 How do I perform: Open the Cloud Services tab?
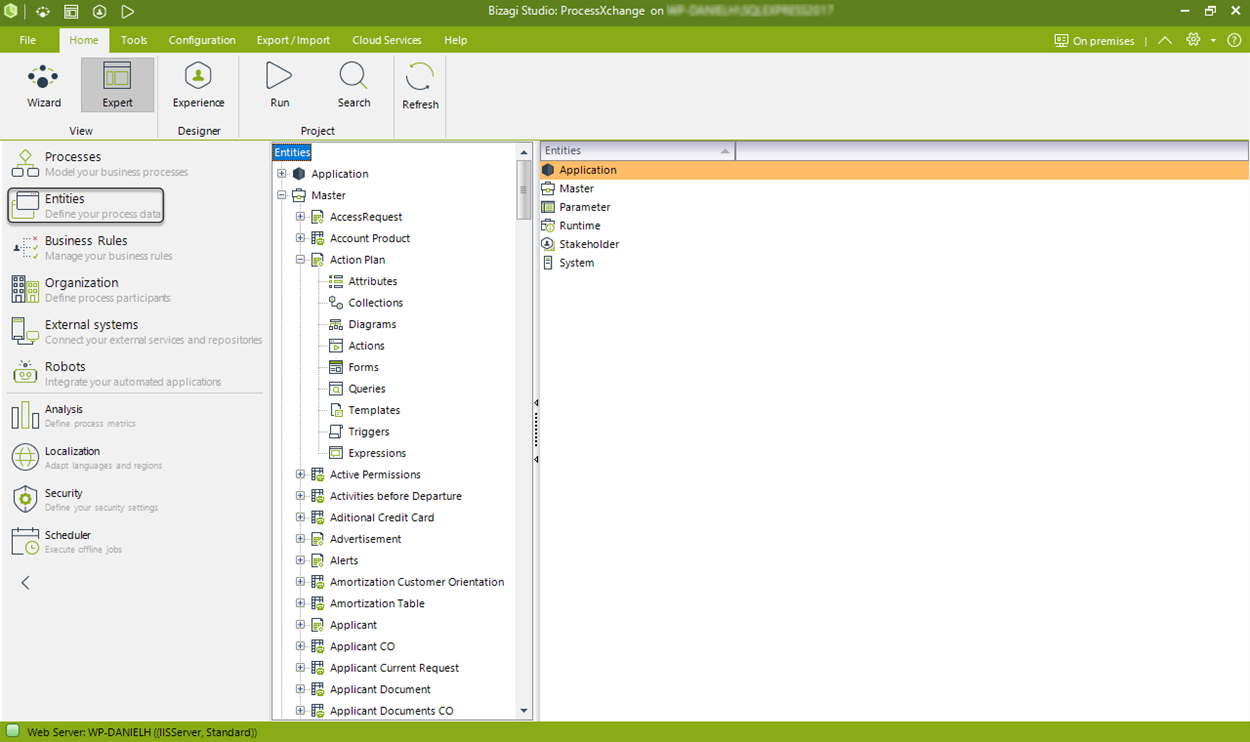tap(387, 40)
